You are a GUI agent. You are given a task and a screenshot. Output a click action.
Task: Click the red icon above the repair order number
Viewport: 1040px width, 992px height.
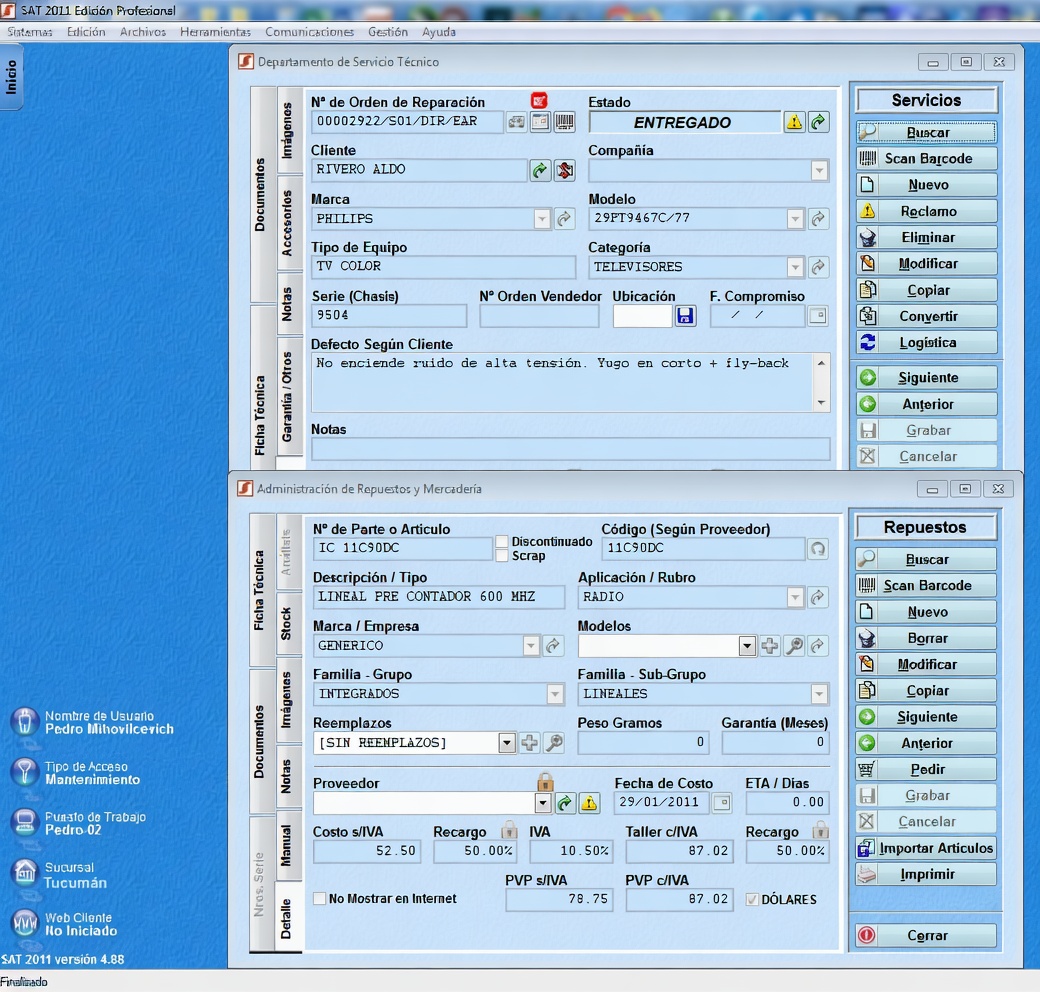coord(539,100)
